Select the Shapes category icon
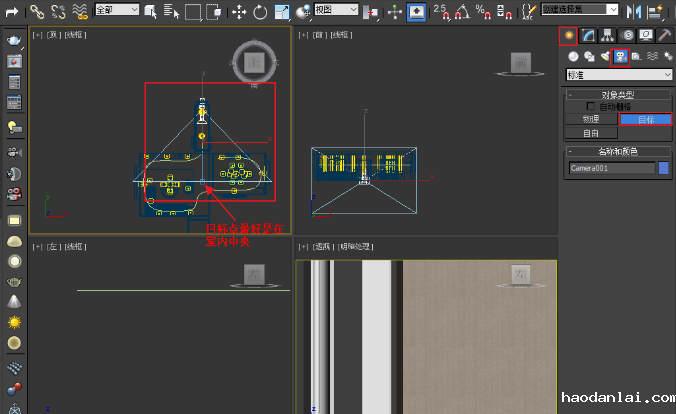676x414 pixels. tap(589, 56)
